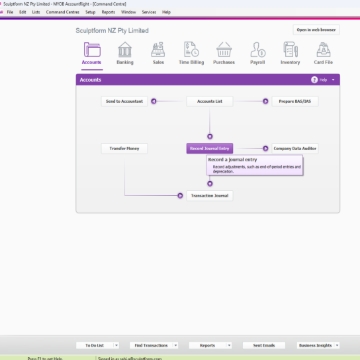Expand the Help dropdown arrow in Accounts header
The height and width of the screenshot is (360, 360).
[333, 80]
